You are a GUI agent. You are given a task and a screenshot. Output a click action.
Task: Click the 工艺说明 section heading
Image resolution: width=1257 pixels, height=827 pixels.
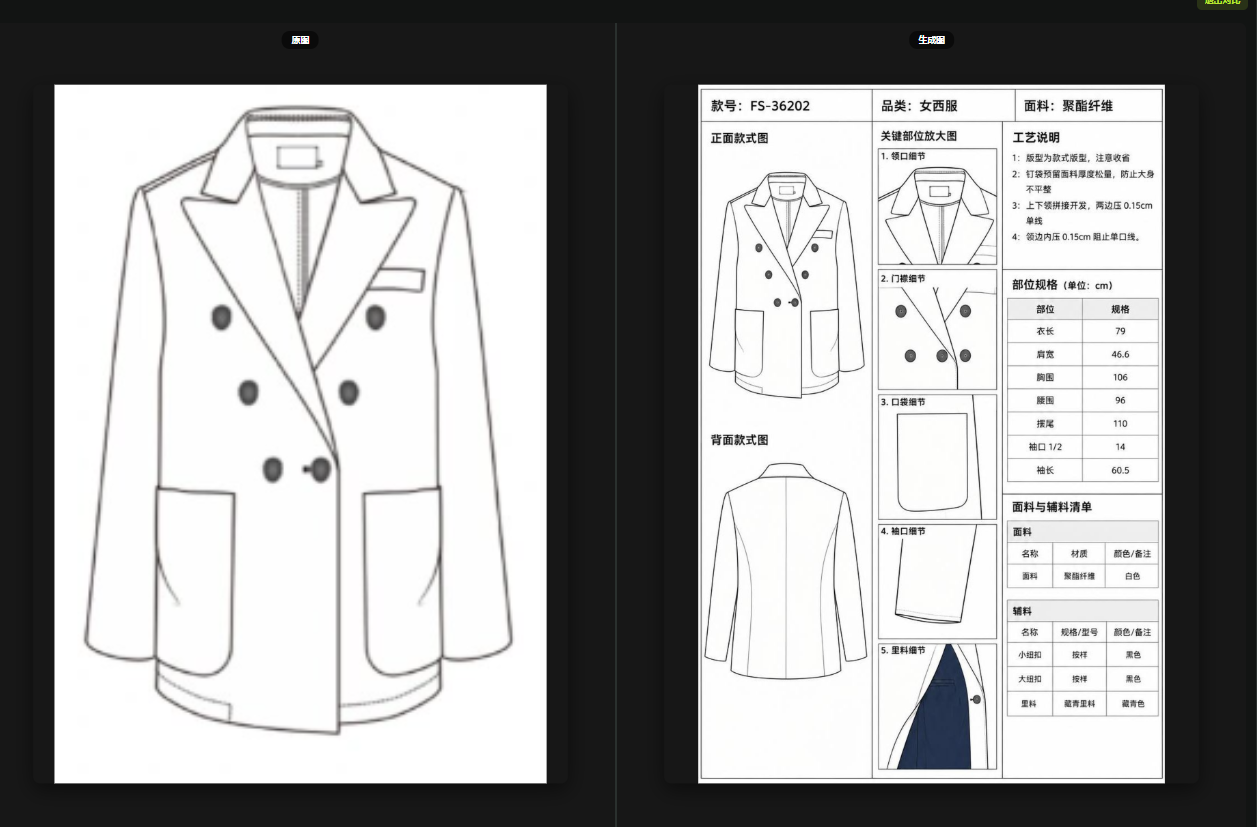coord(1036,138)
